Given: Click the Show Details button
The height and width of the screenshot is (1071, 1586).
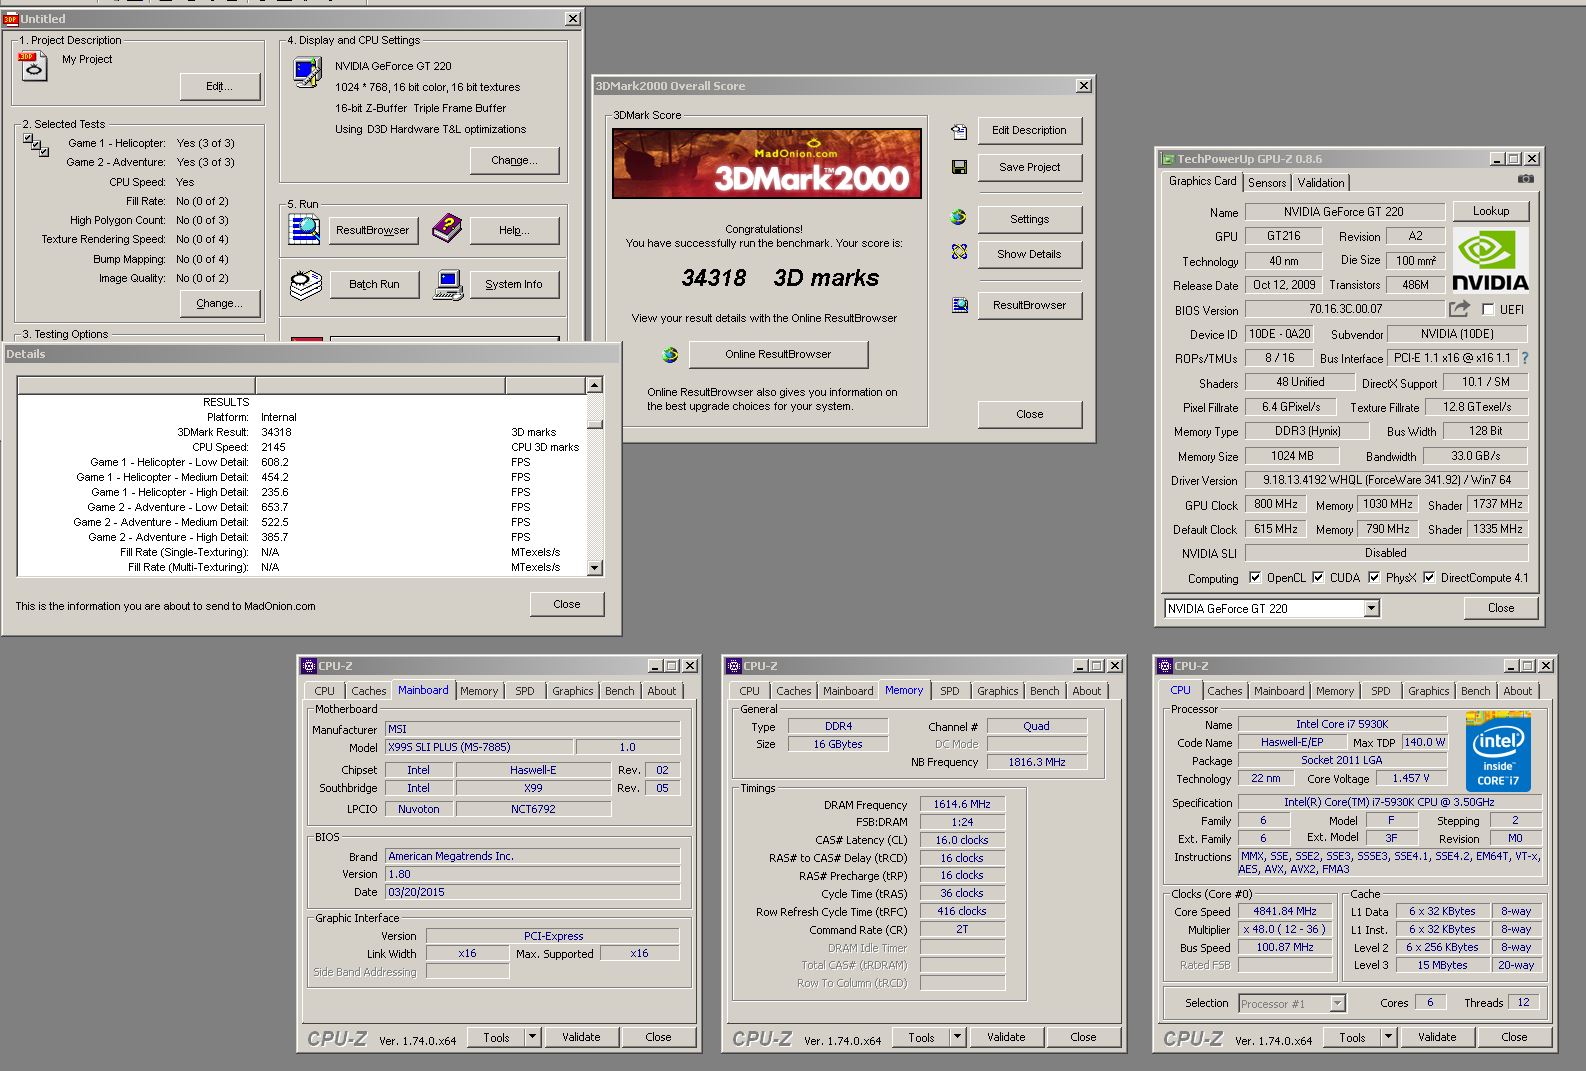Looking at the screenshot, I should [x=1029, y=254].
